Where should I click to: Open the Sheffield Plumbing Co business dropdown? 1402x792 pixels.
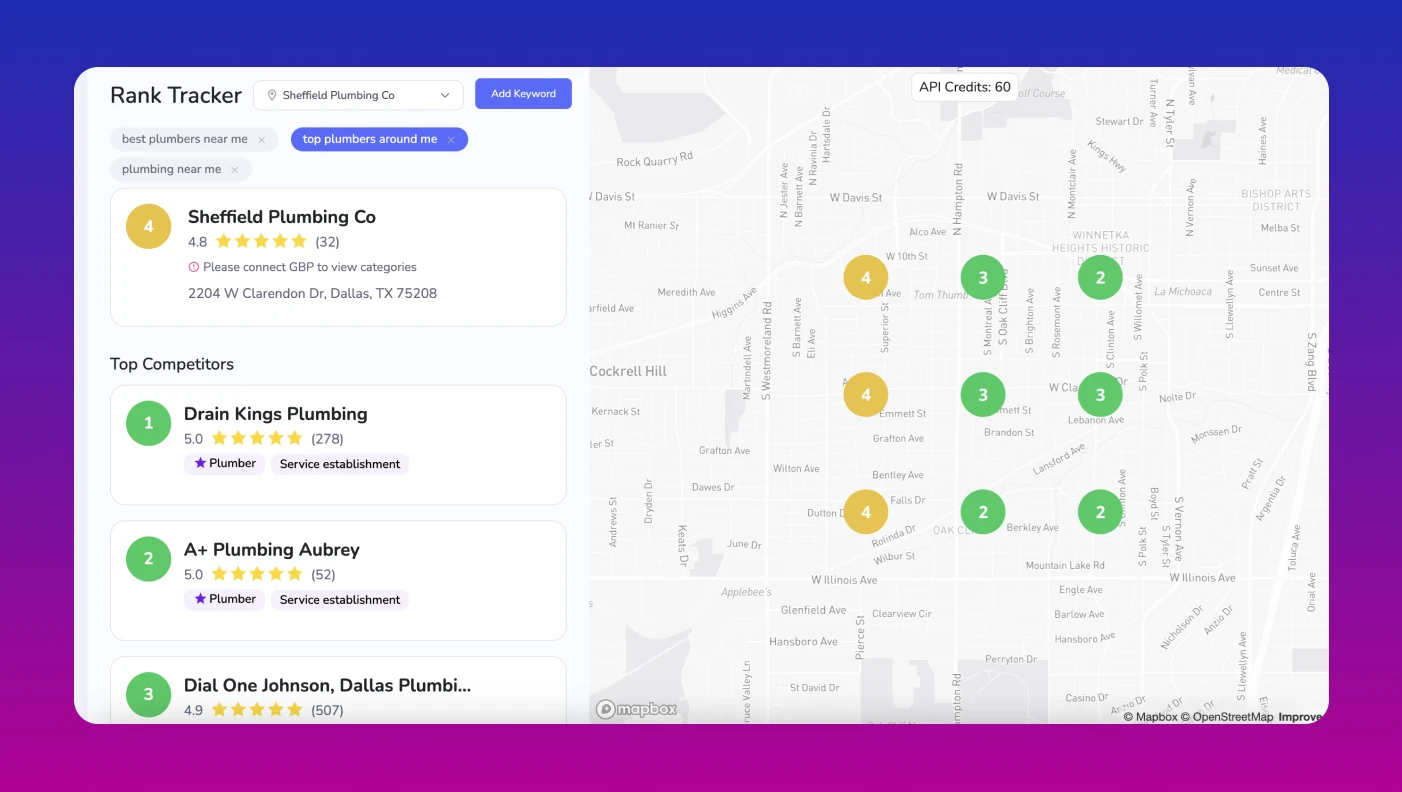[358, 95]
